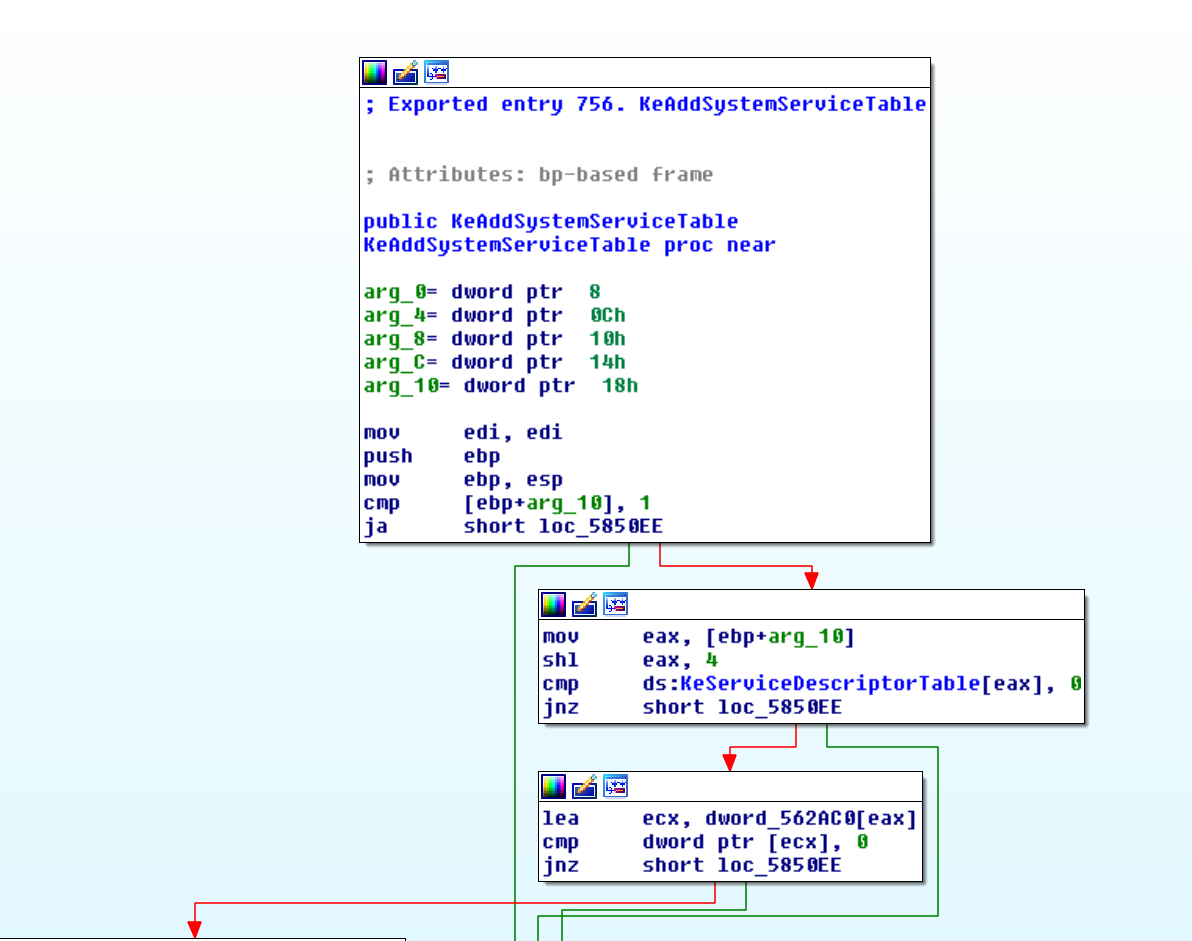Click the node color icon in KeAddSystemServiceTable block
Screen dimensions: 1192x941
[374, 72]
